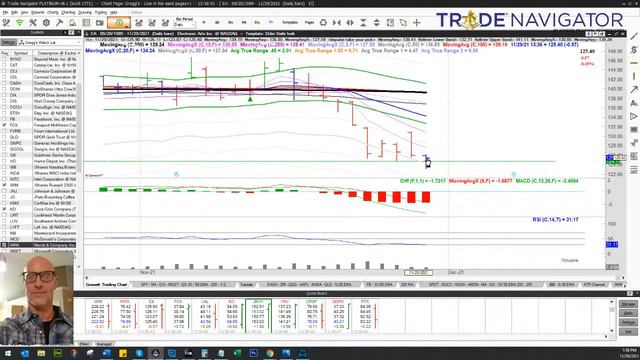The image size is (640, 360).
Task: Select the trend line drawing tool
Action: [634, 36]
